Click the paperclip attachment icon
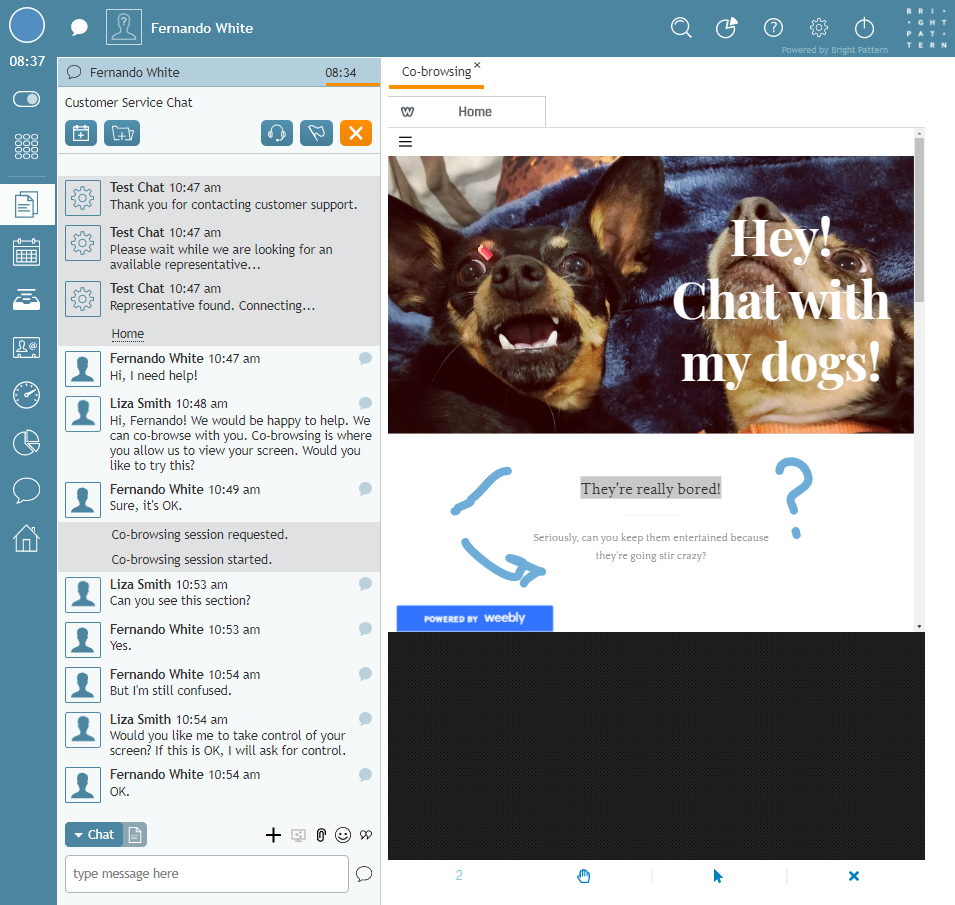The width and height of the screenshot is (955, 905). coord(320,835)
